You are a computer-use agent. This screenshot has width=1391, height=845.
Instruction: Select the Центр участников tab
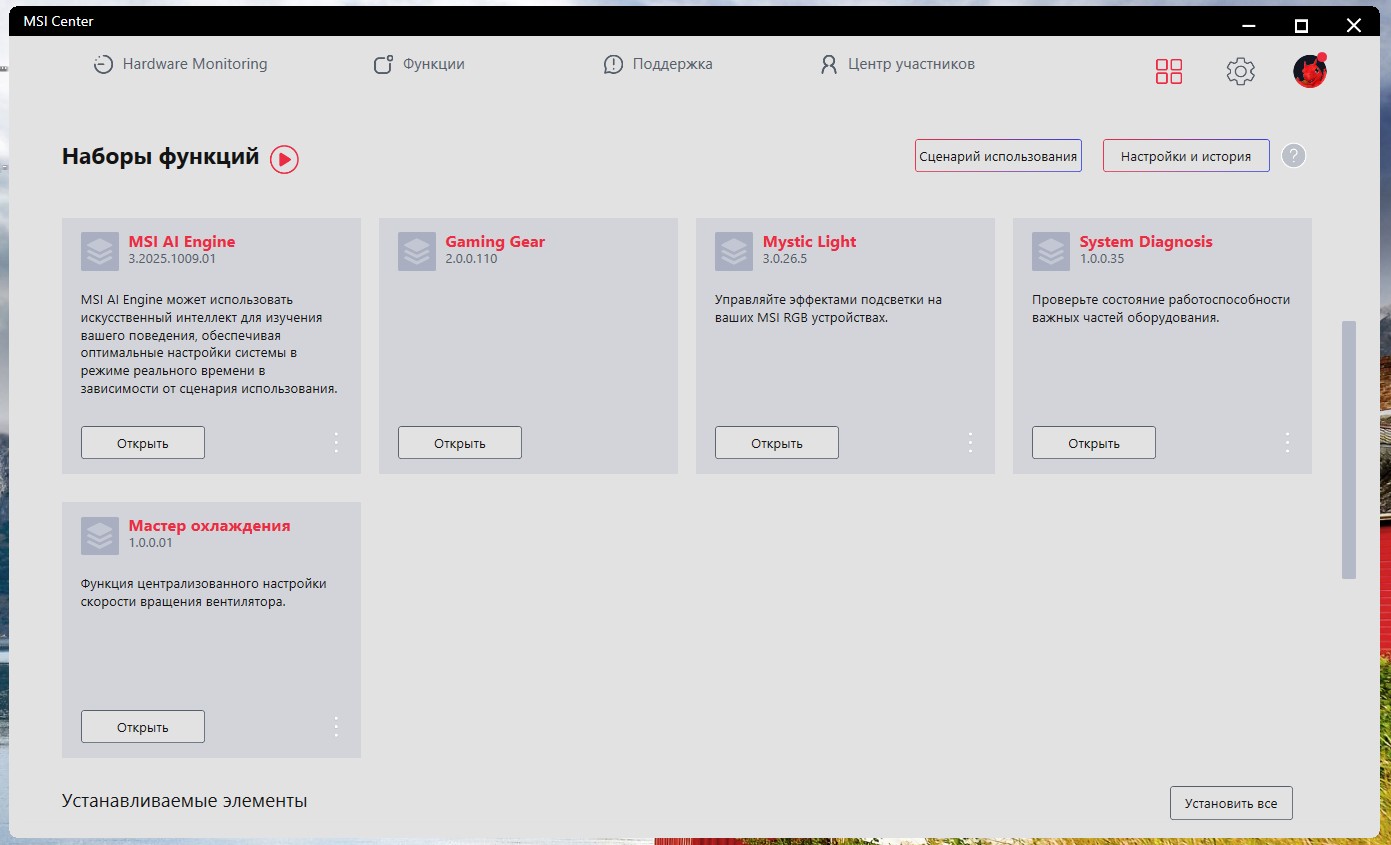point(897,64)
